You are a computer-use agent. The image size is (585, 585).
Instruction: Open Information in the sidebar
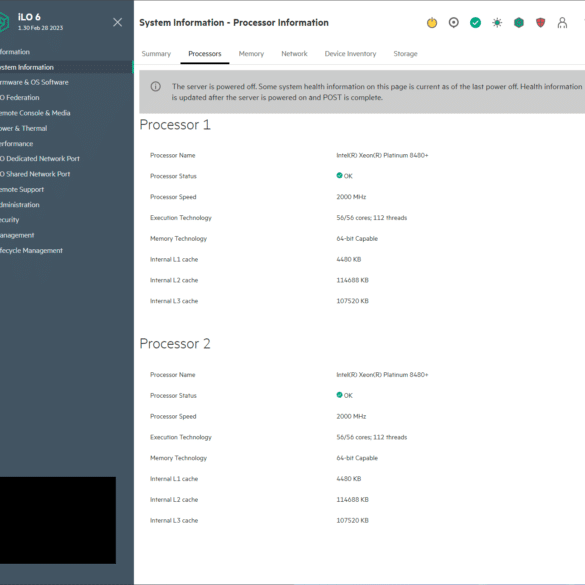click(15, 52)
